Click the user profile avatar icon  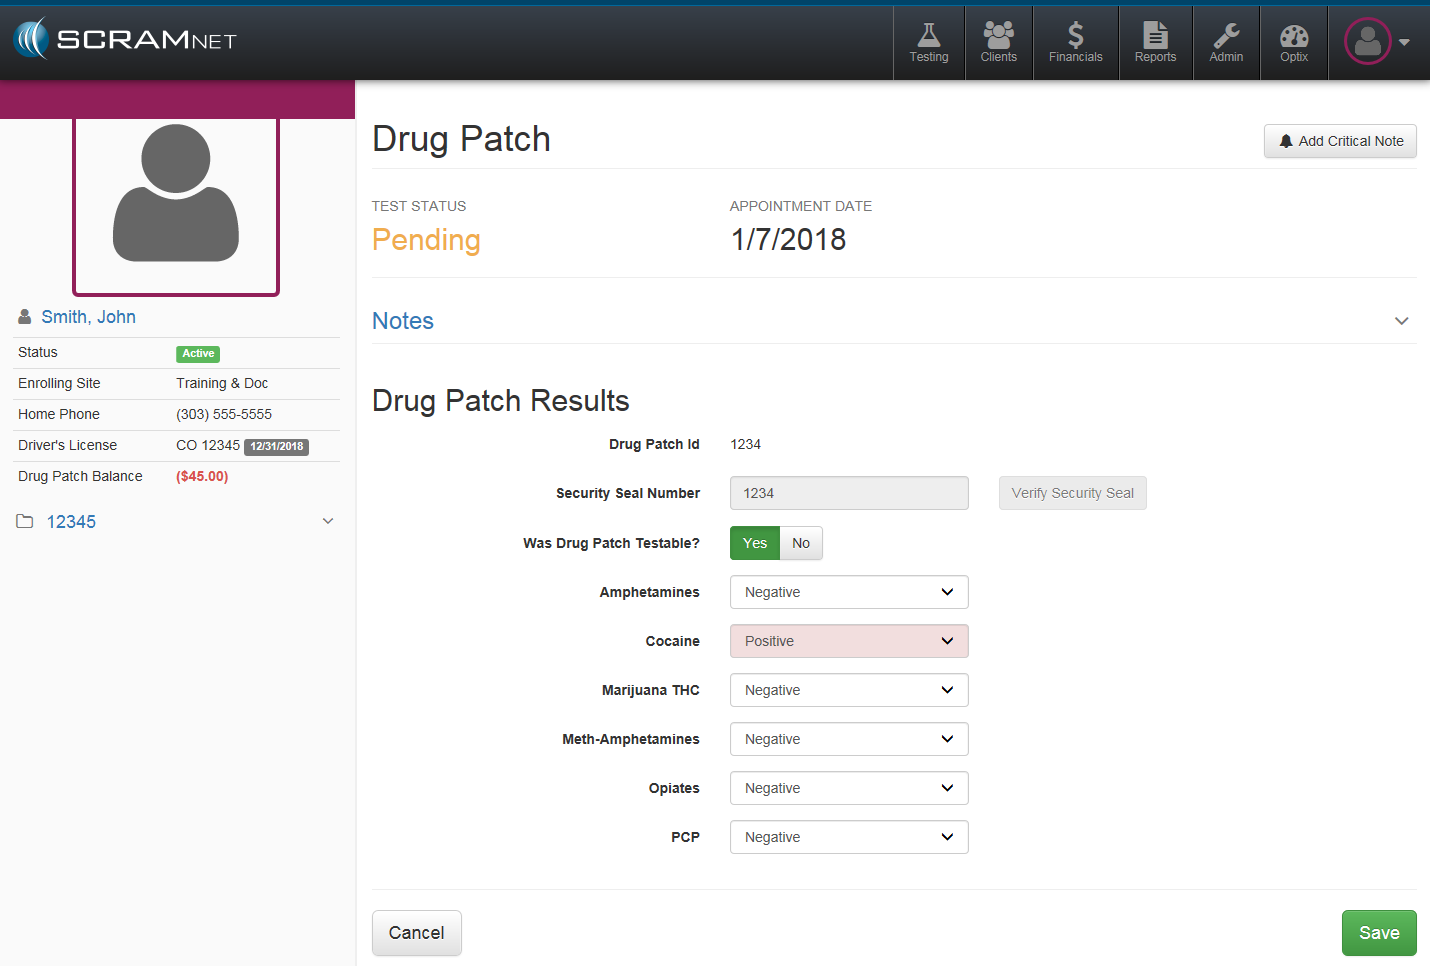click(1368, 42)
